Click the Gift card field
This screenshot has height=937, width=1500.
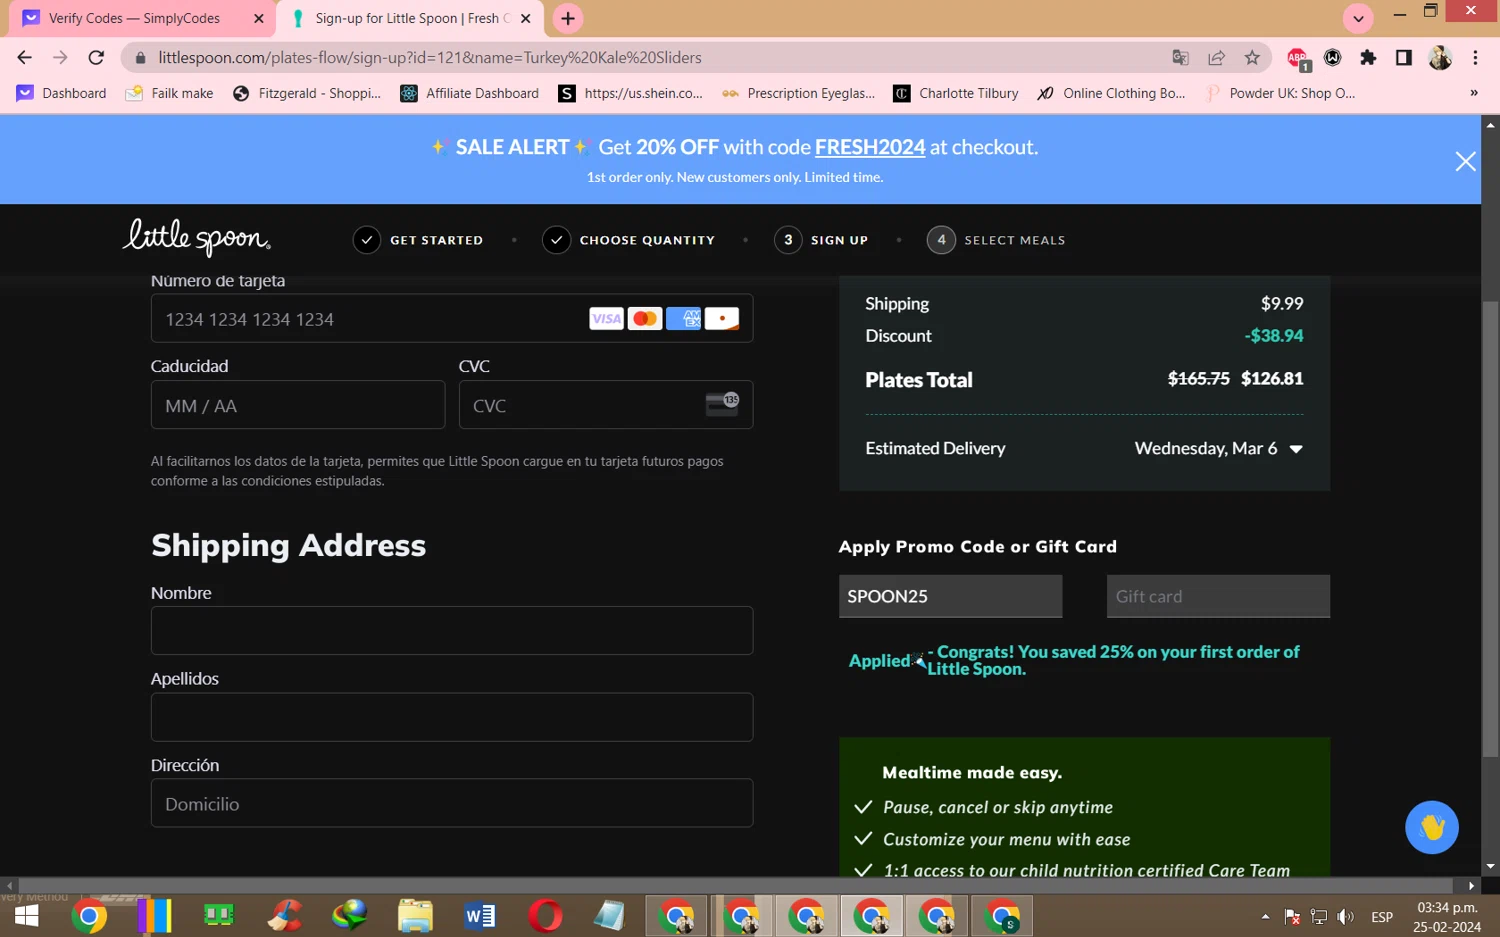[1218, 596]
